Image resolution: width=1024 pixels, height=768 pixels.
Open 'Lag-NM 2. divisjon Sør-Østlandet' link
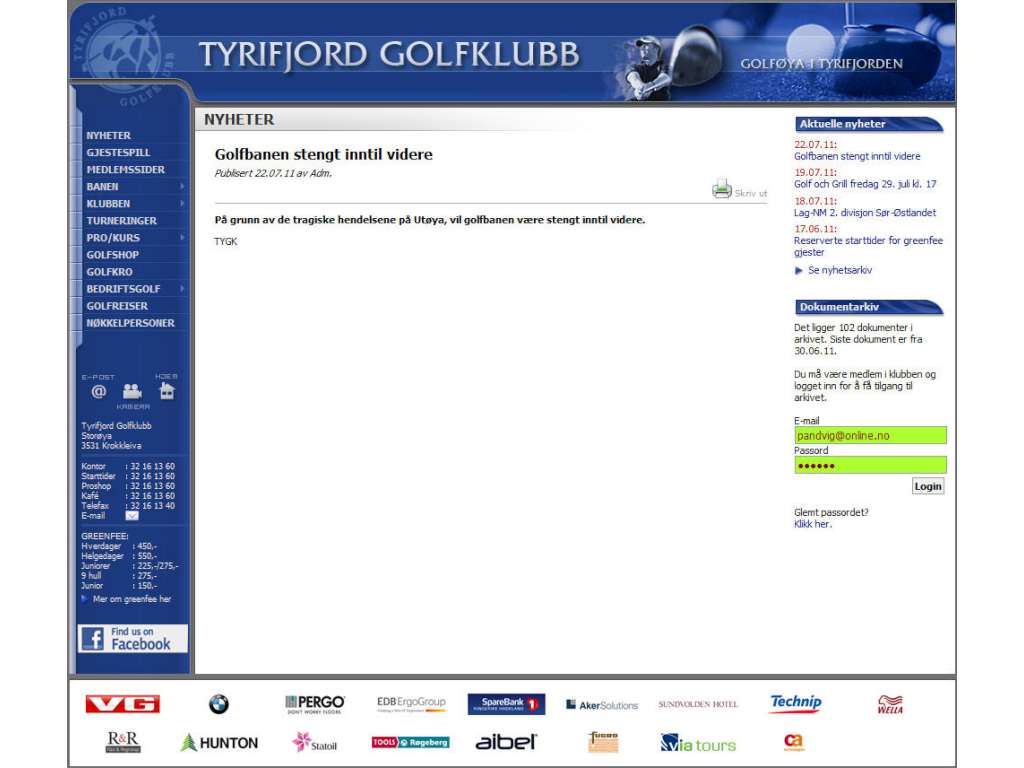pyautogui.click(x=865, y=212)
